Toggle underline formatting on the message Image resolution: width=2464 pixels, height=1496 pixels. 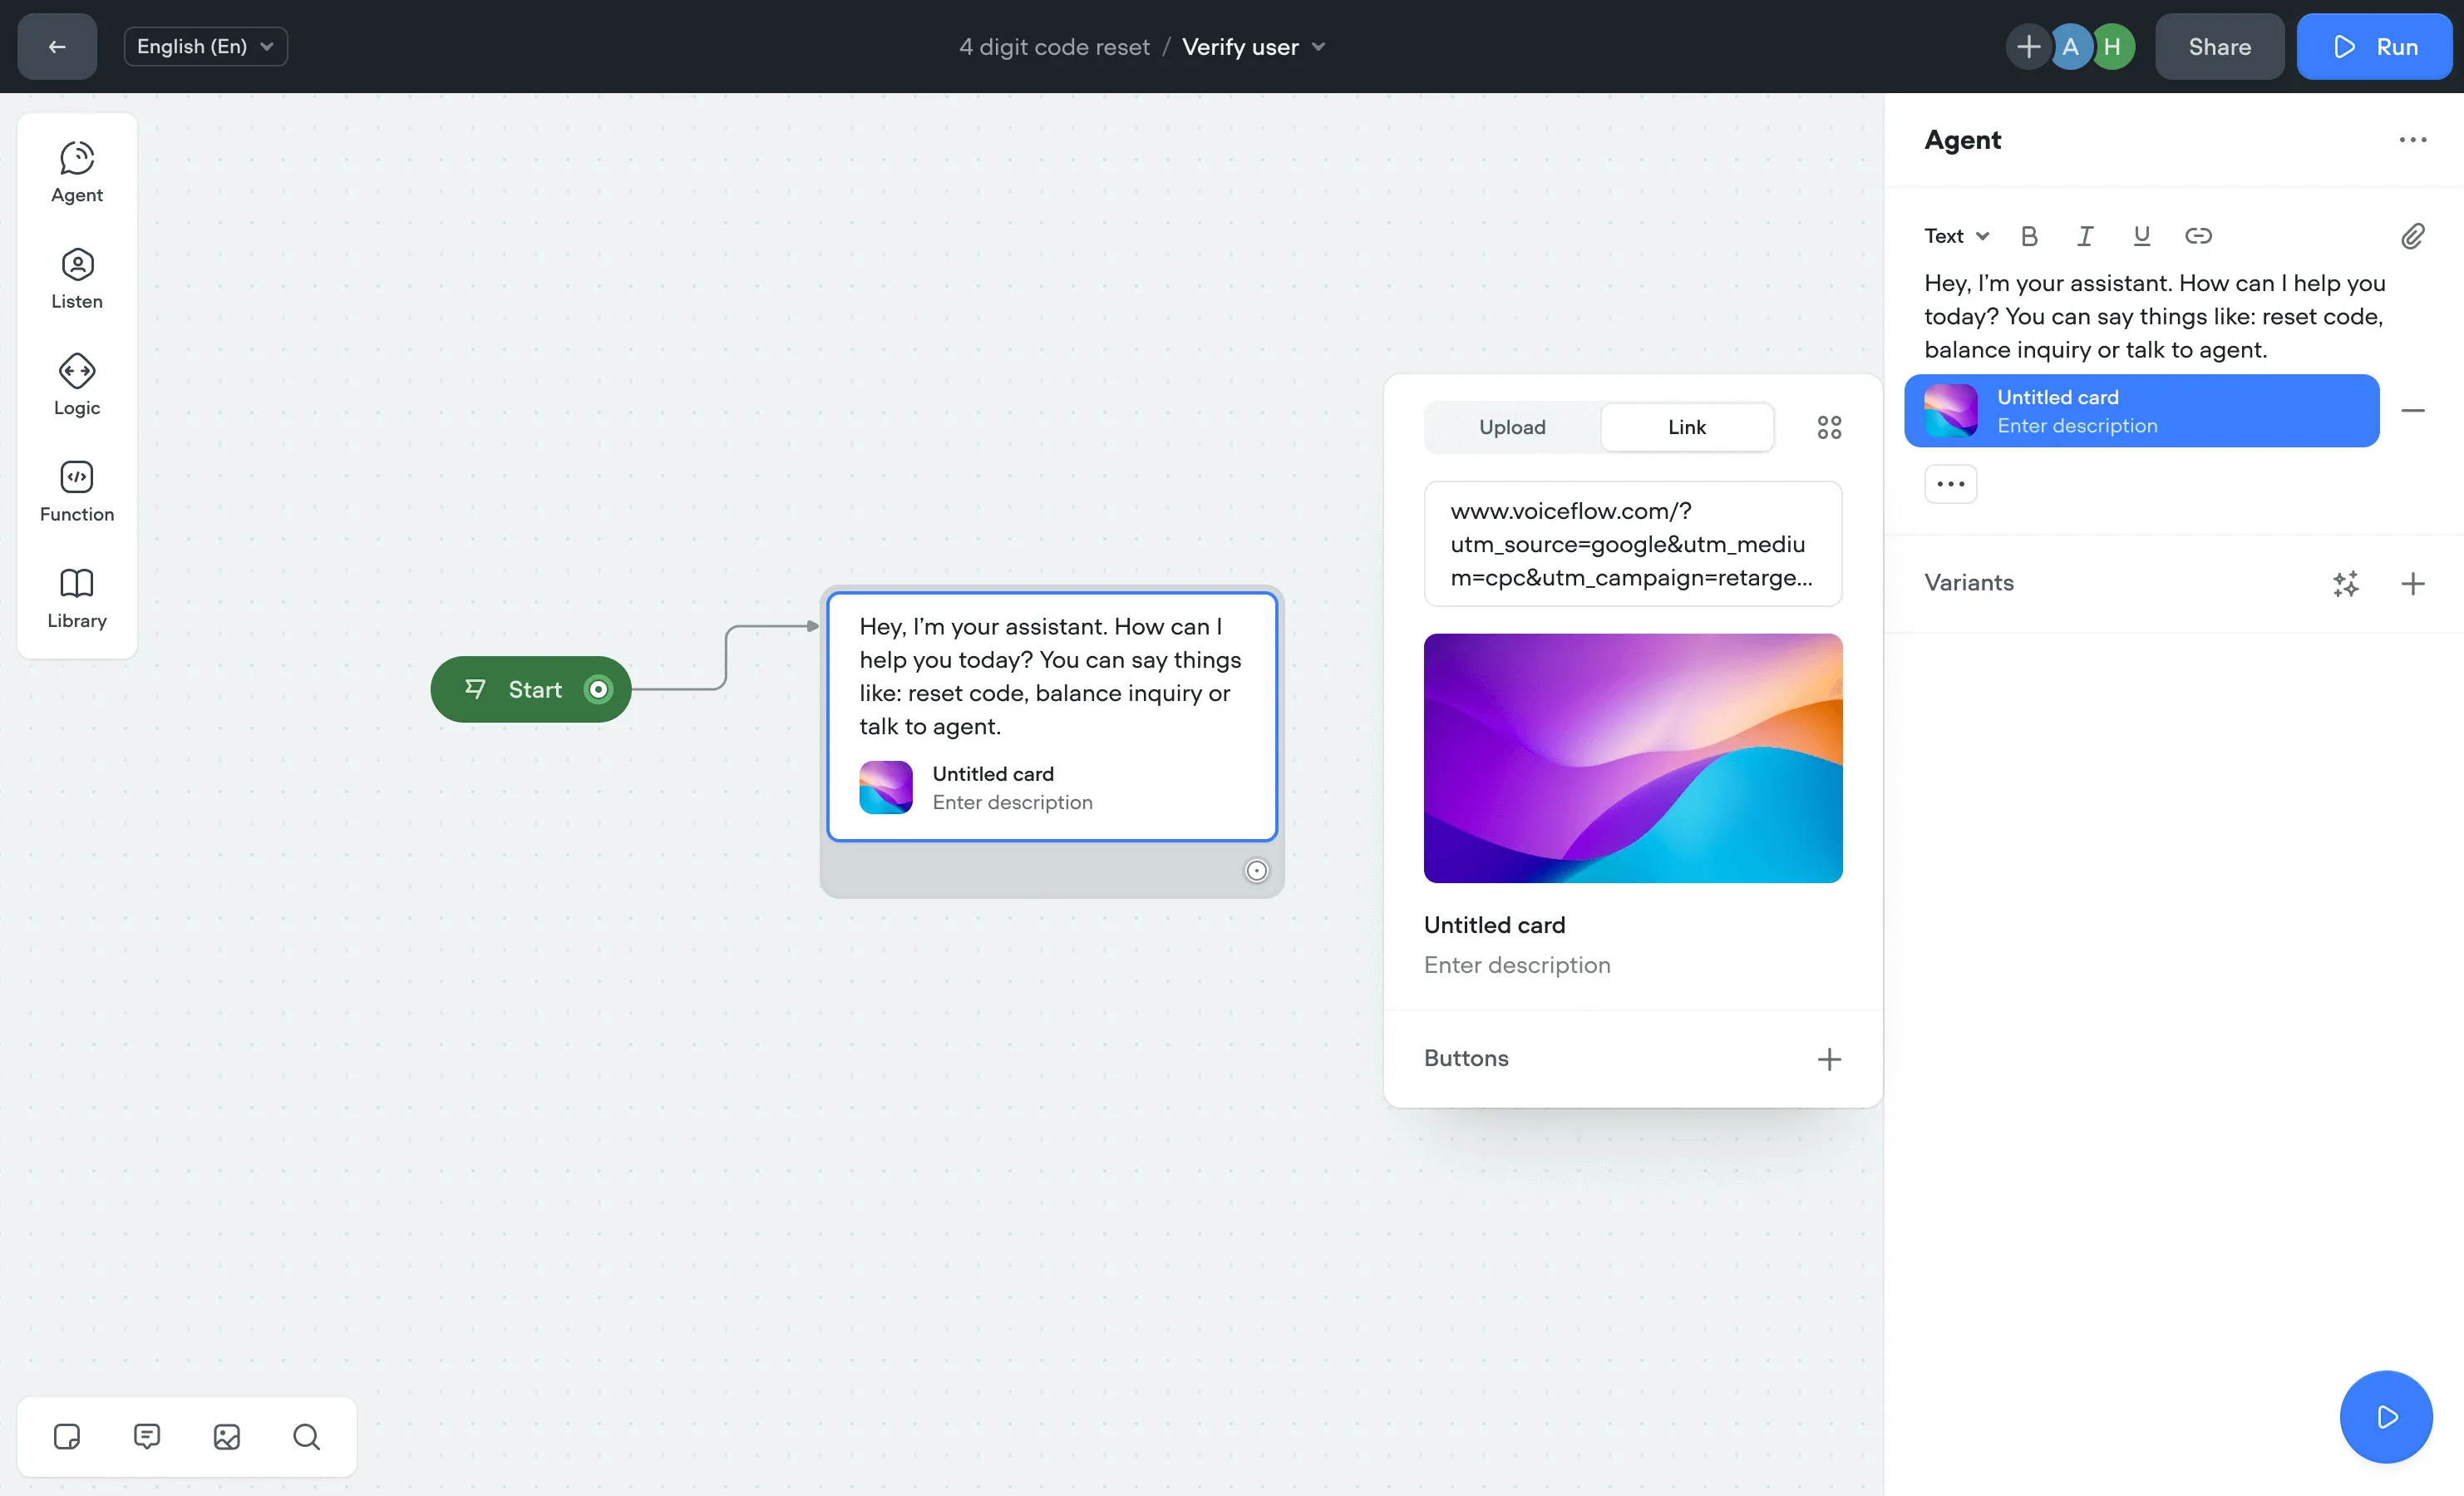(x=2142, y=236)
